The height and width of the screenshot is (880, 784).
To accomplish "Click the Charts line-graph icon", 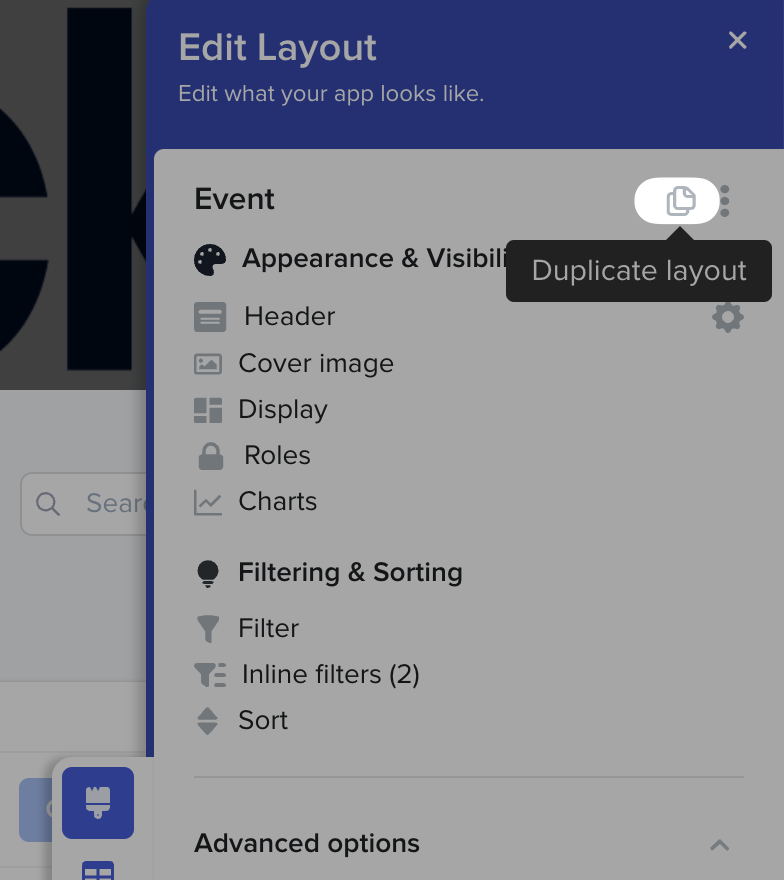I will tap(208, 502).
